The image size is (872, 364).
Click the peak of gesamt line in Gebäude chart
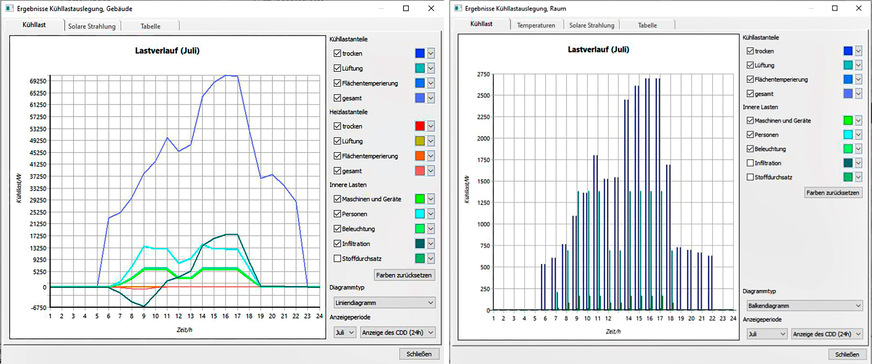point(226,75)
